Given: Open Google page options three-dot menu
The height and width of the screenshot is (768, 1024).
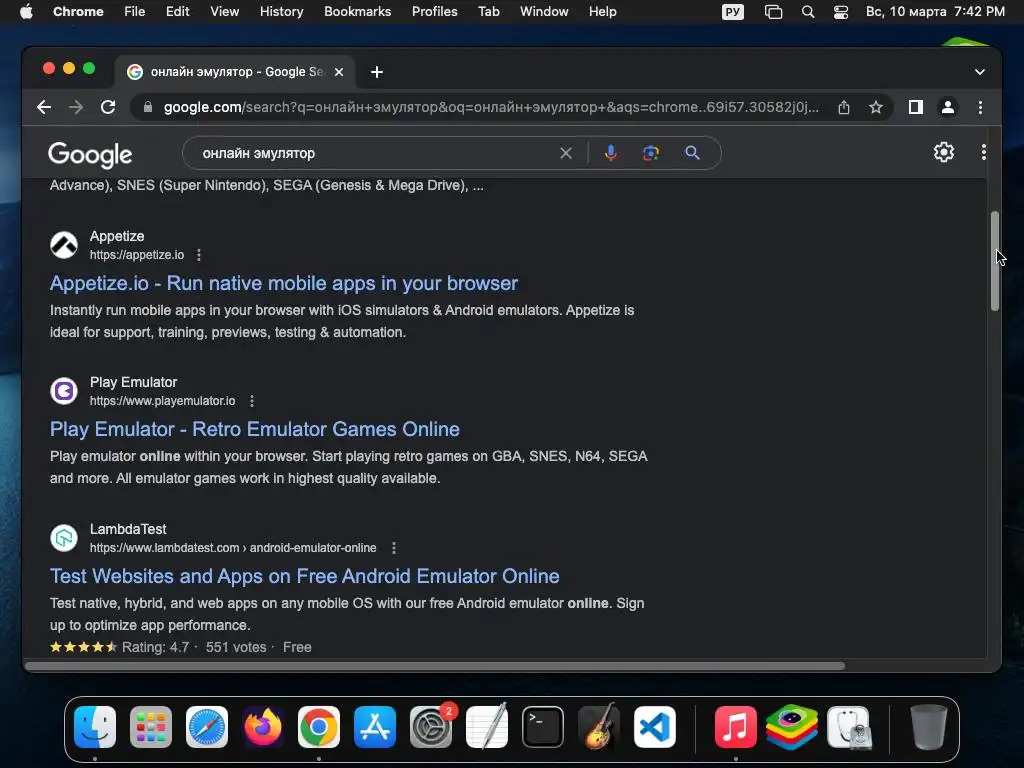Looking at the screenshot, I should click(x=984, y=152).
